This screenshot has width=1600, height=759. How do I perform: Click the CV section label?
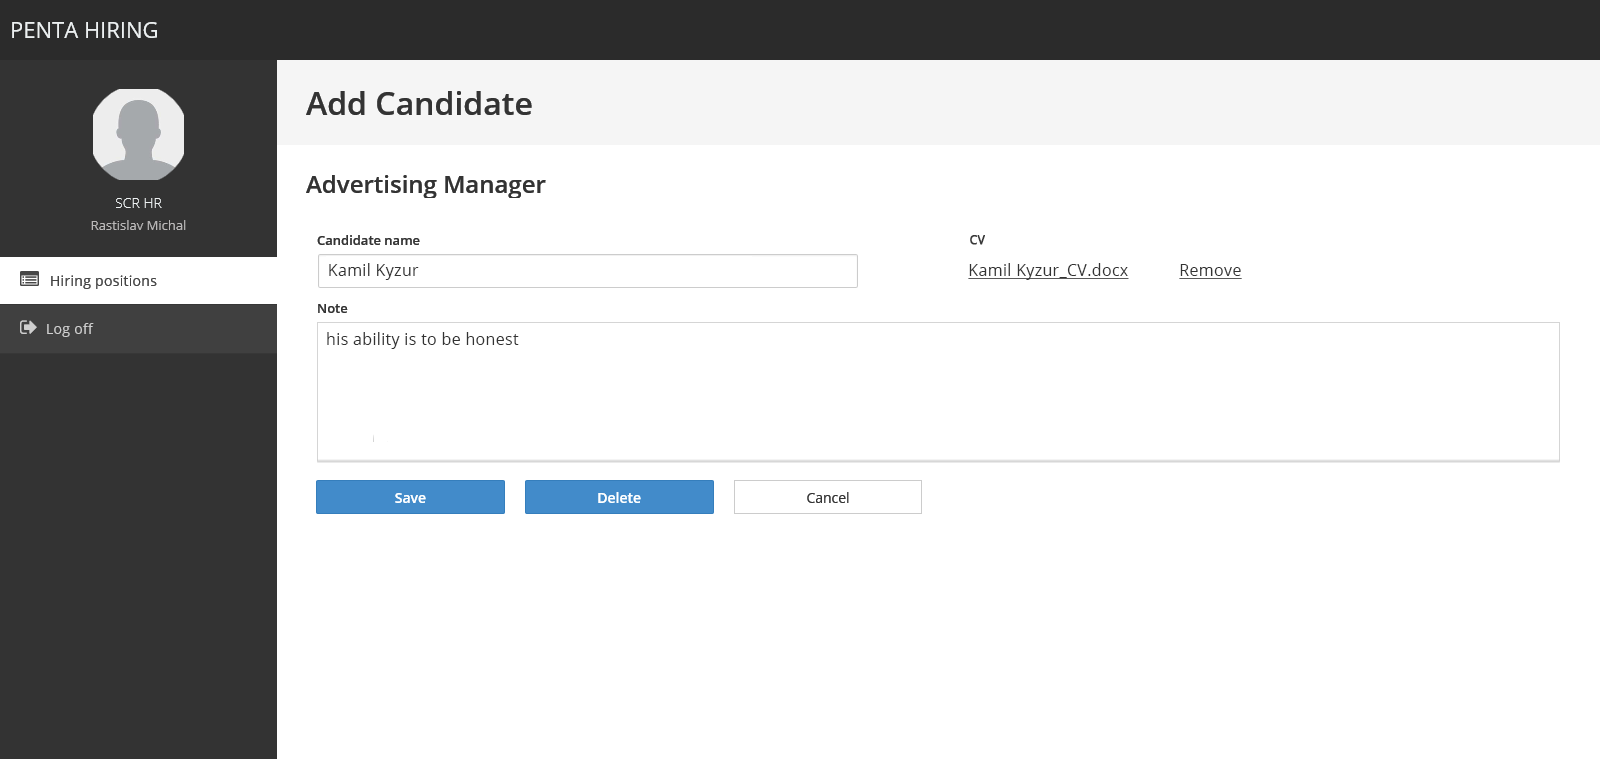click(977, 240)
